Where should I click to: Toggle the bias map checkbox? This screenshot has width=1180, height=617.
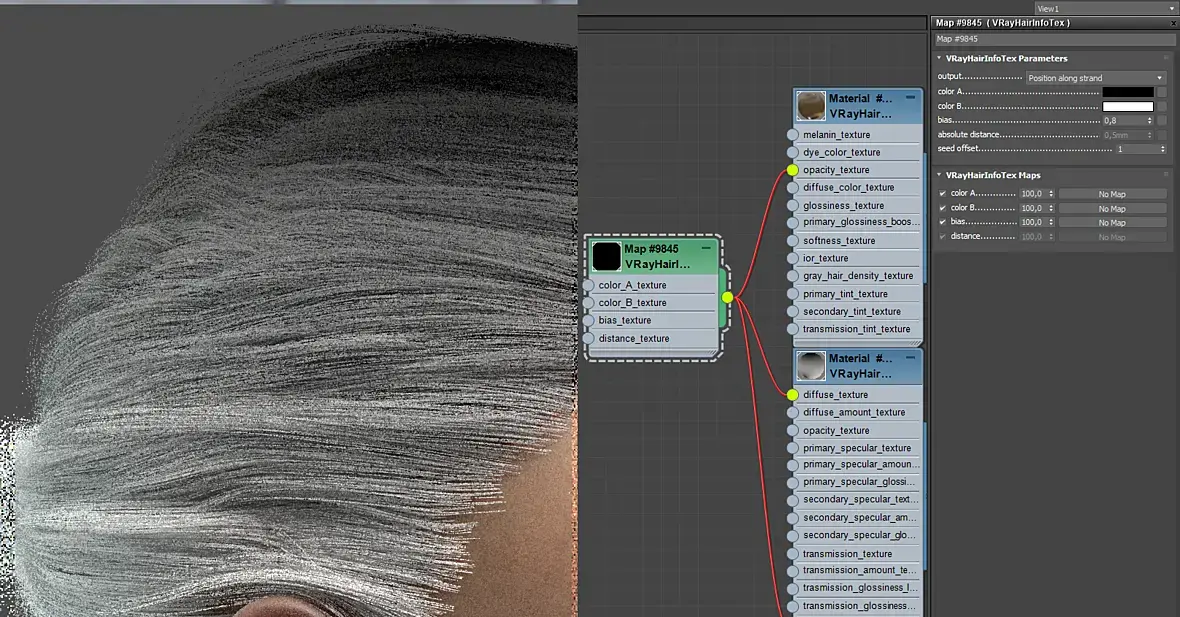click(x=942, y=222)
